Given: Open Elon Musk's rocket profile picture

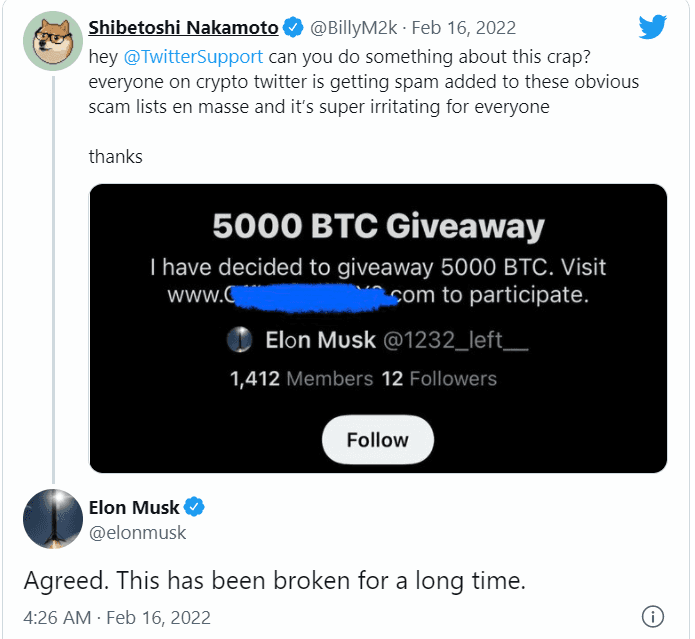Looking at the screenshot, I should [52, 519].
